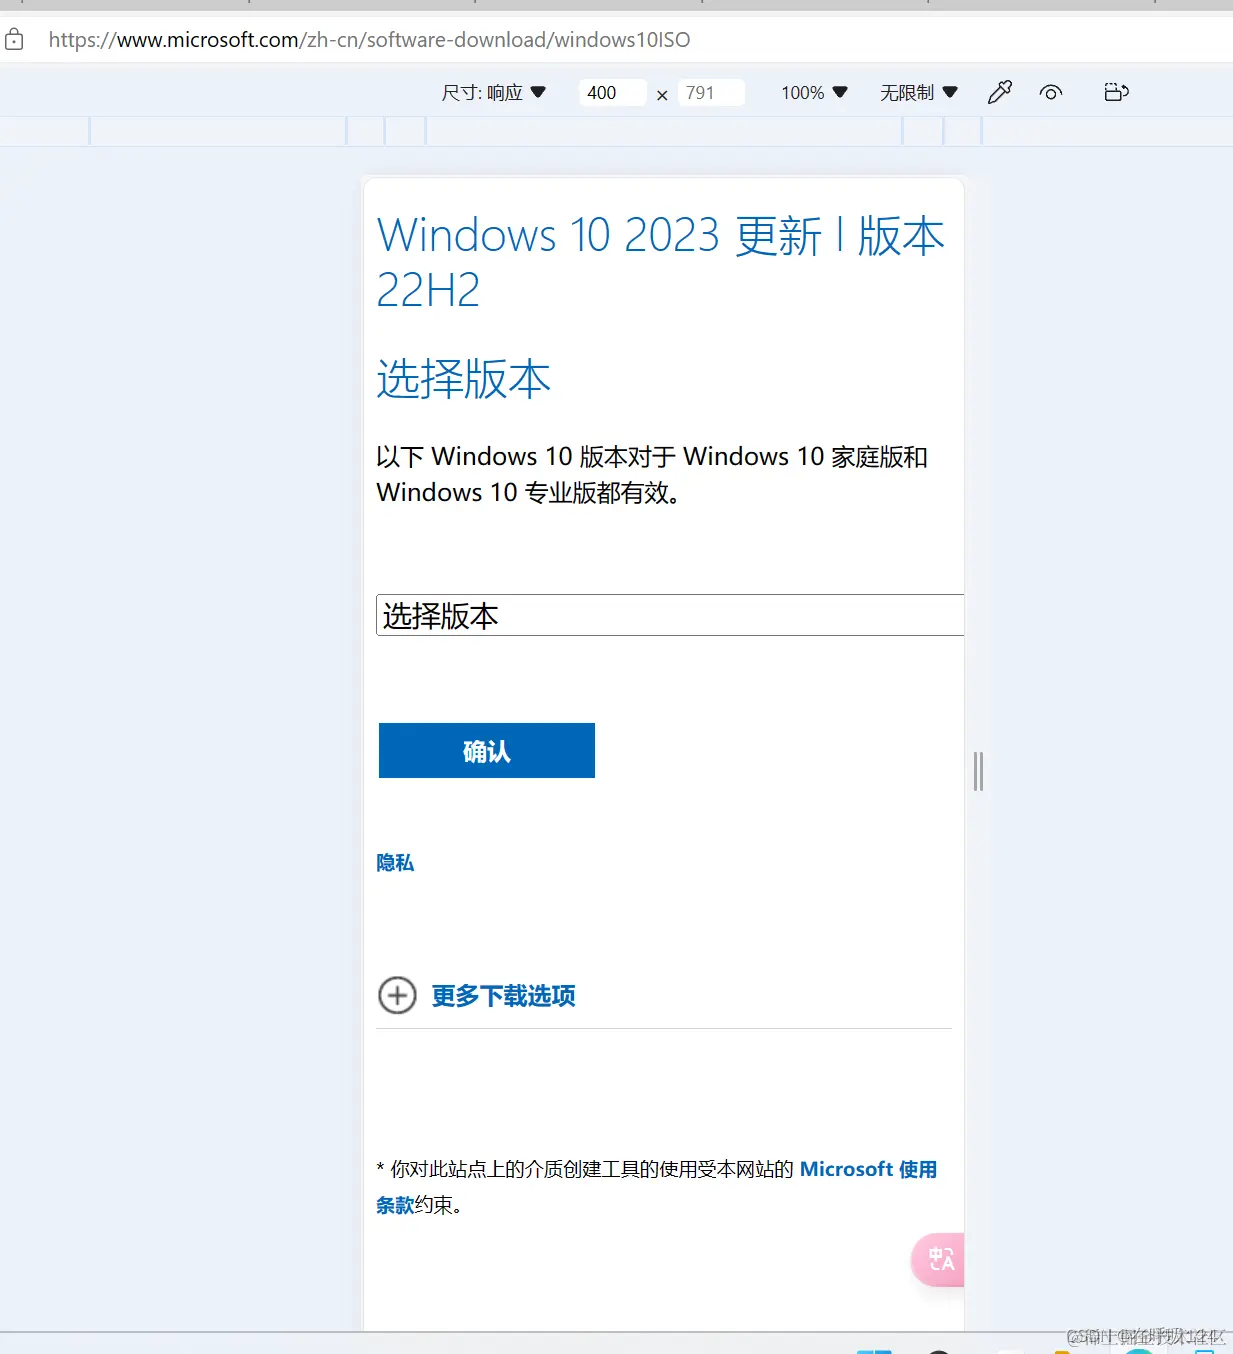This screenshot has height=1354, width=1233.
Task: Open the Microsoft 使用条款 link
Action: coord(868,1169)
